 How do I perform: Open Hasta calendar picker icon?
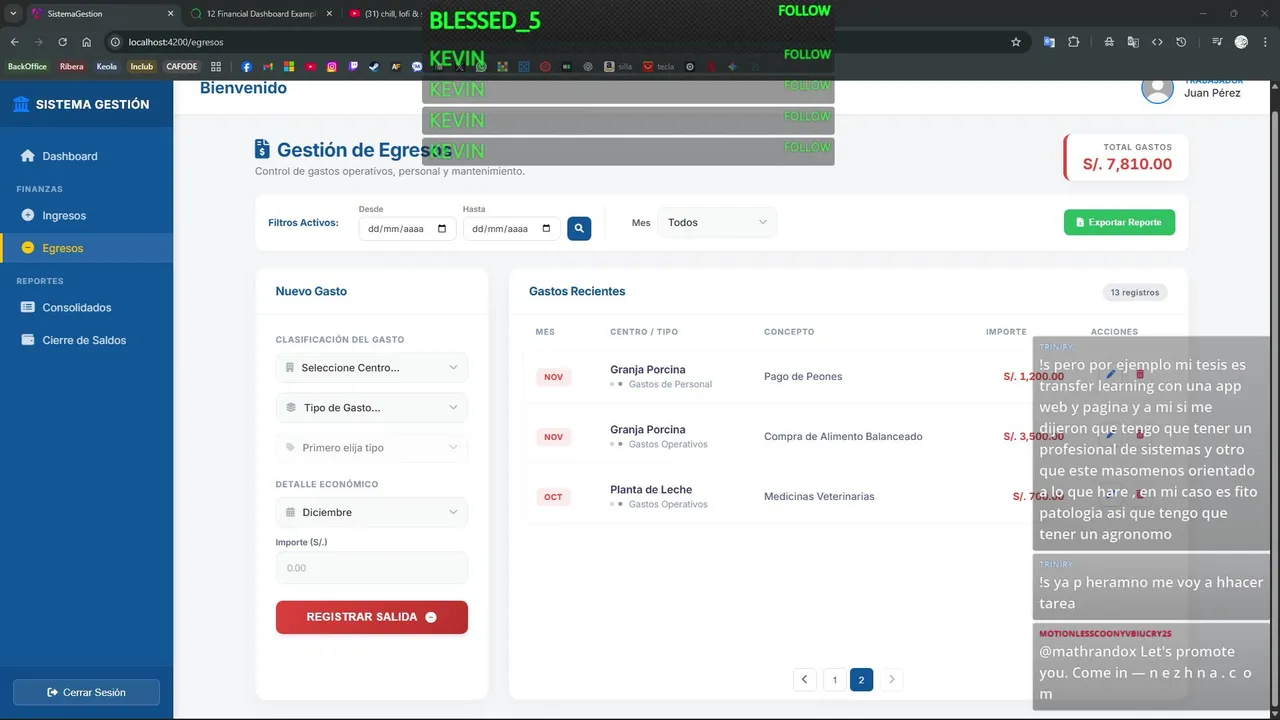point(546,229)
